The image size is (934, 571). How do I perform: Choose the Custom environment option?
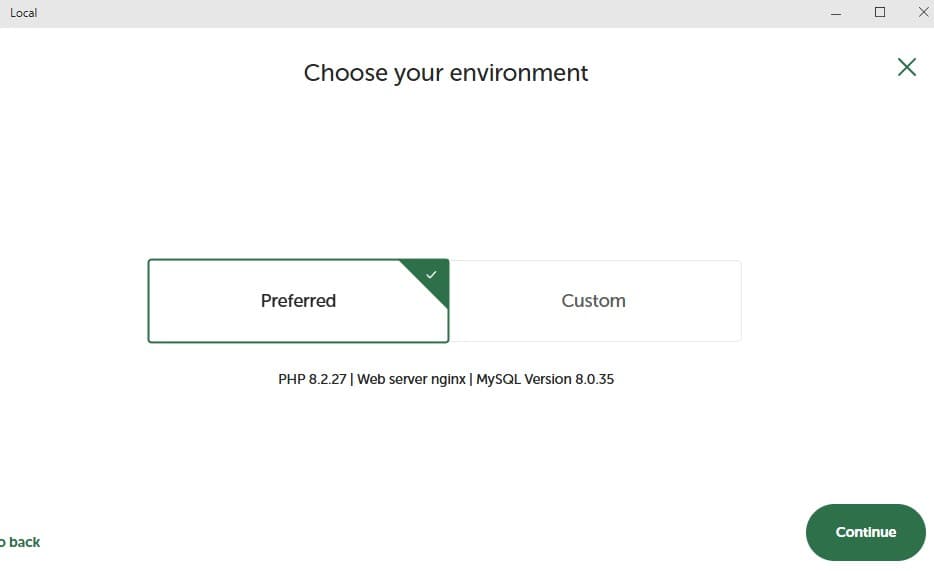click(594, 301)
